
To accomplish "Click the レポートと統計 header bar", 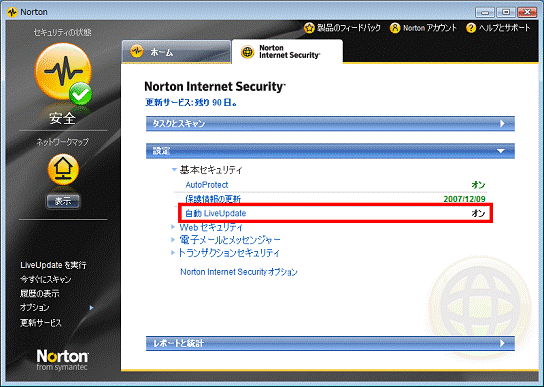I will tap(330, 343).
